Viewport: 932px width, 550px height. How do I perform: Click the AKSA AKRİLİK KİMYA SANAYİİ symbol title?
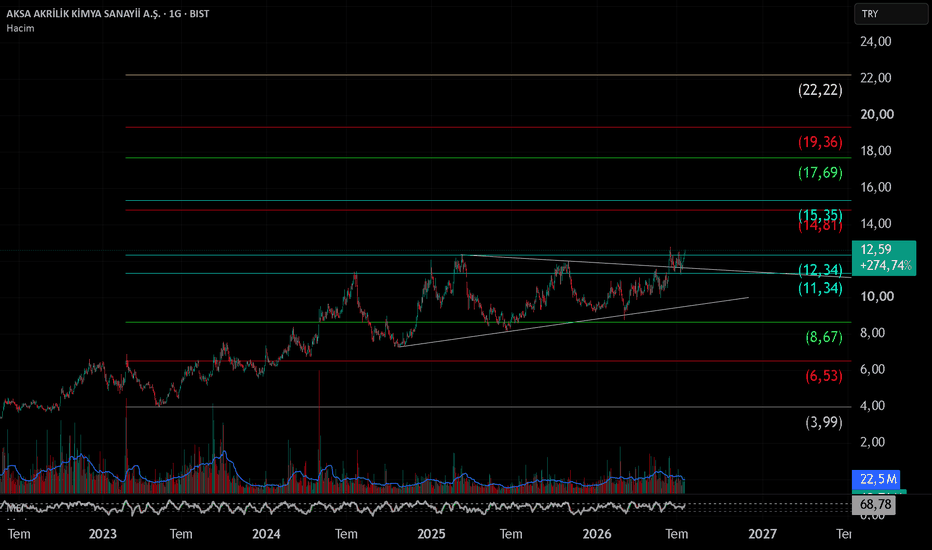click(83, 14)
